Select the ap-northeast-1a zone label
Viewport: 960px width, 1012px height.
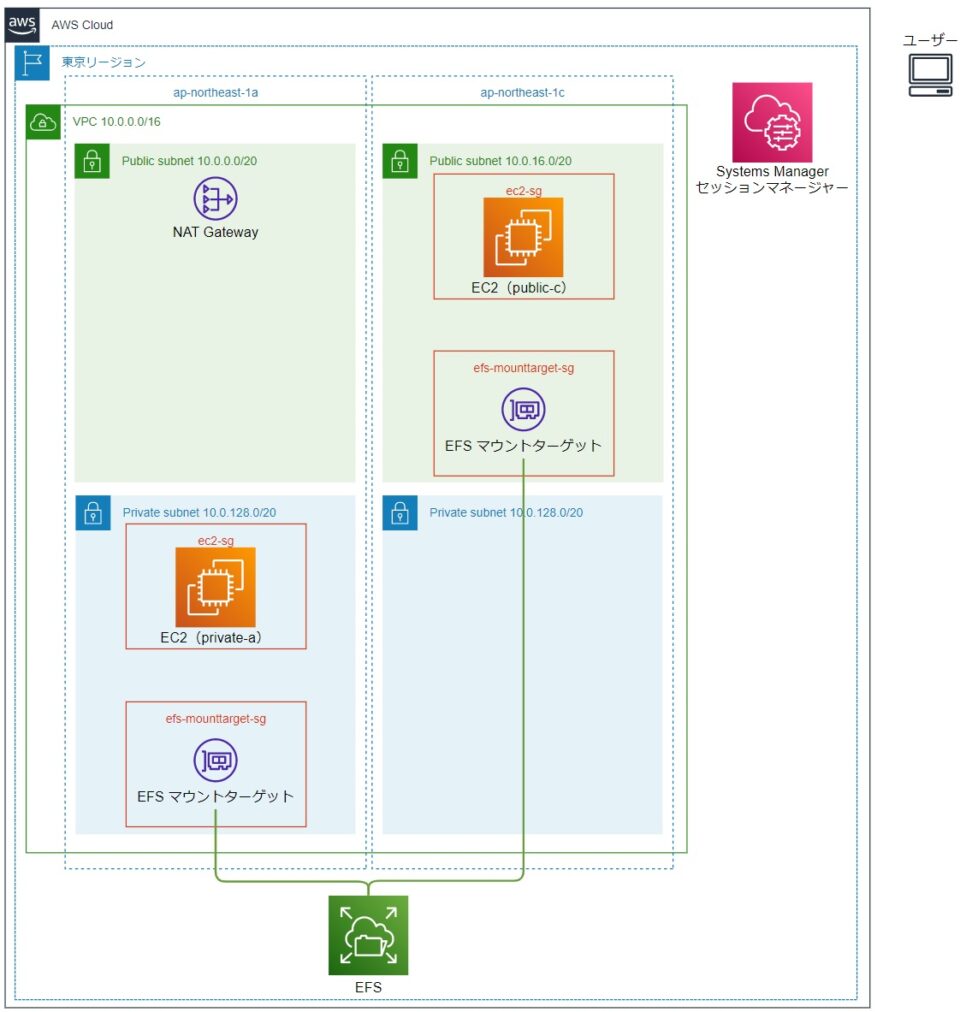tap(215, 91)
